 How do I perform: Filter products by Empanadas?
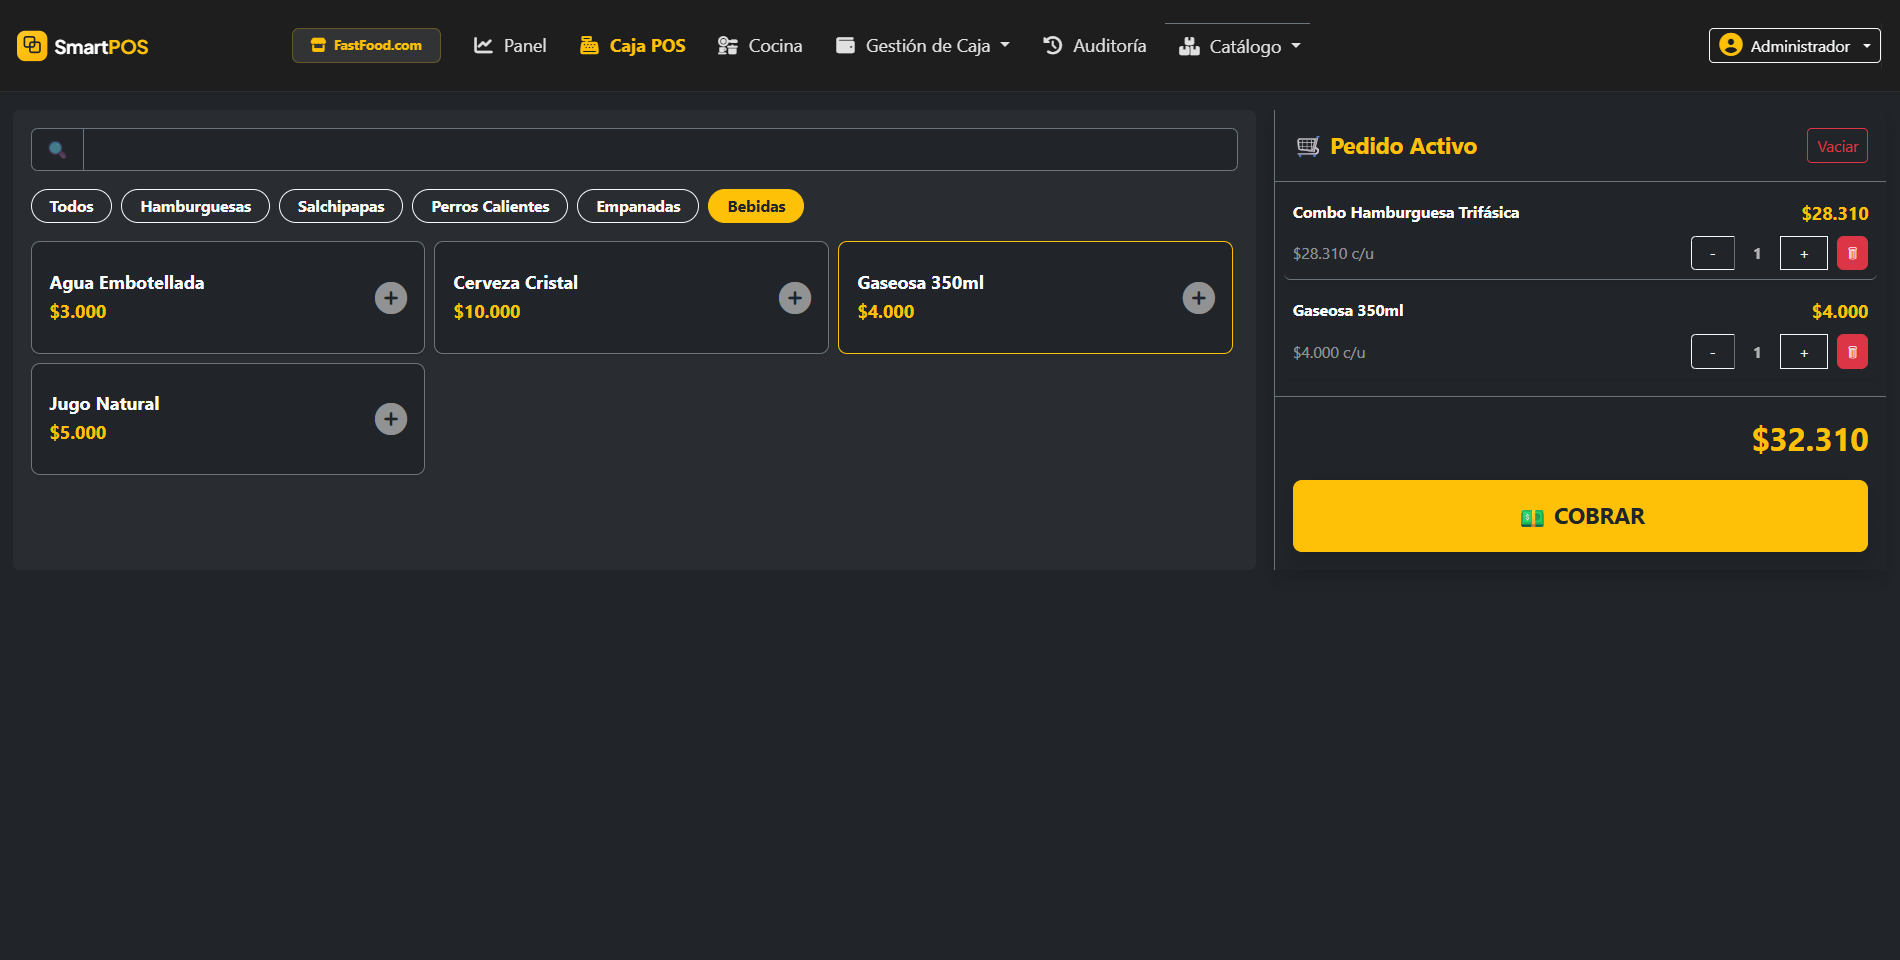[638, 206]
